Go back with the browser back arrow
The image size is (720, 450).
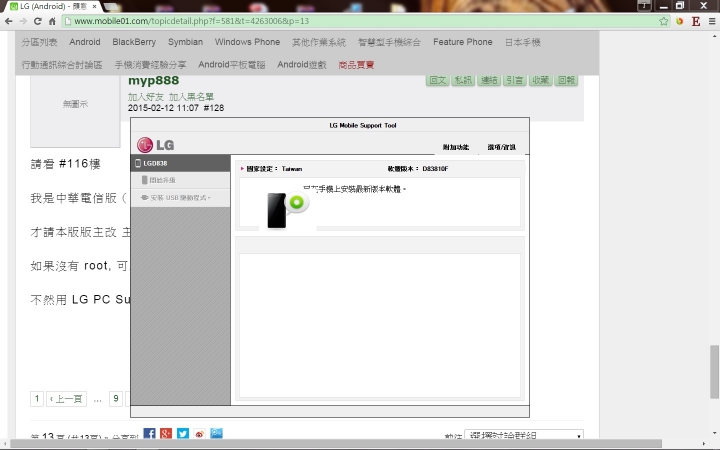8,21
